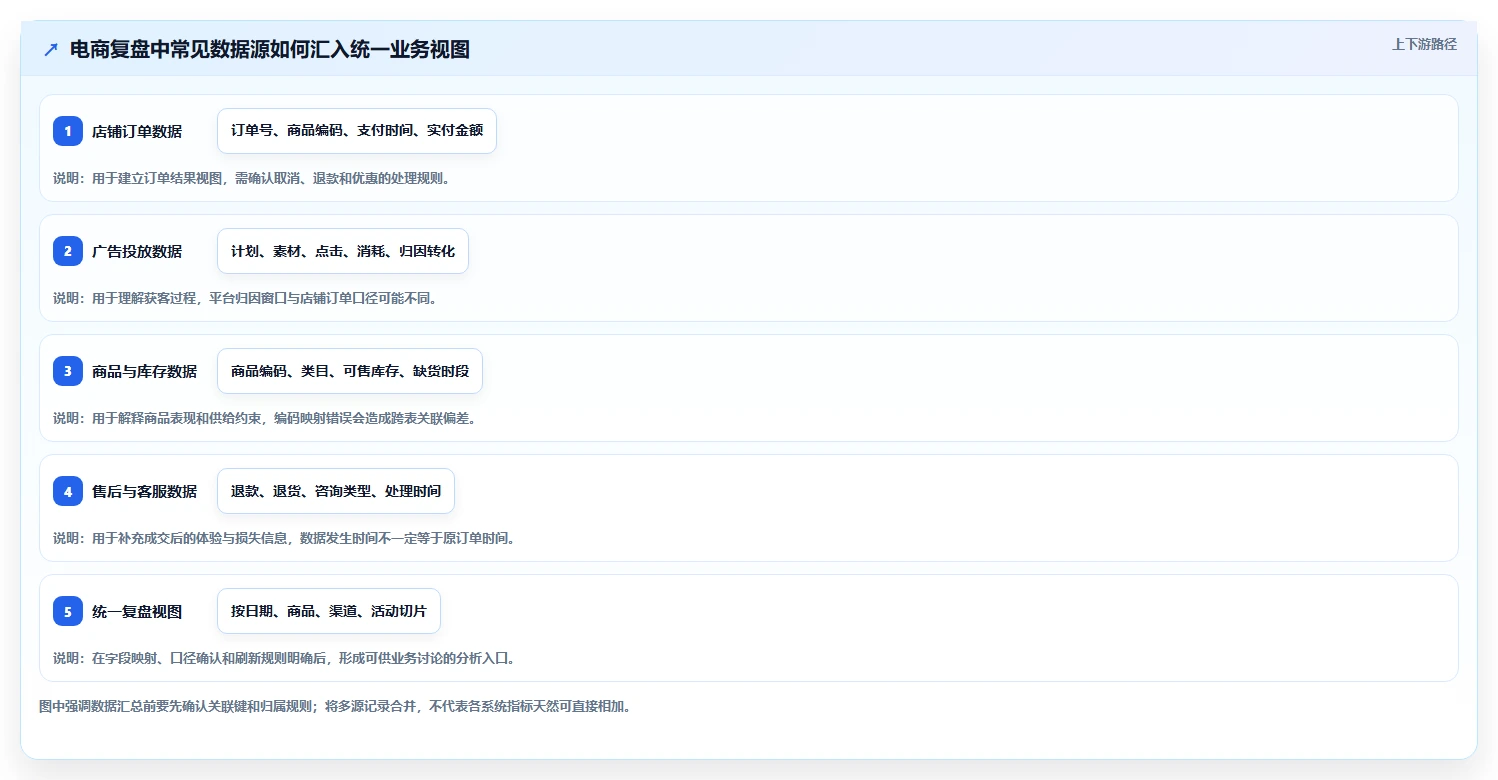Click the note starting 说明：用于理解获客过程
Viewport: 1498px width, 780px height.
click(245, 298)
